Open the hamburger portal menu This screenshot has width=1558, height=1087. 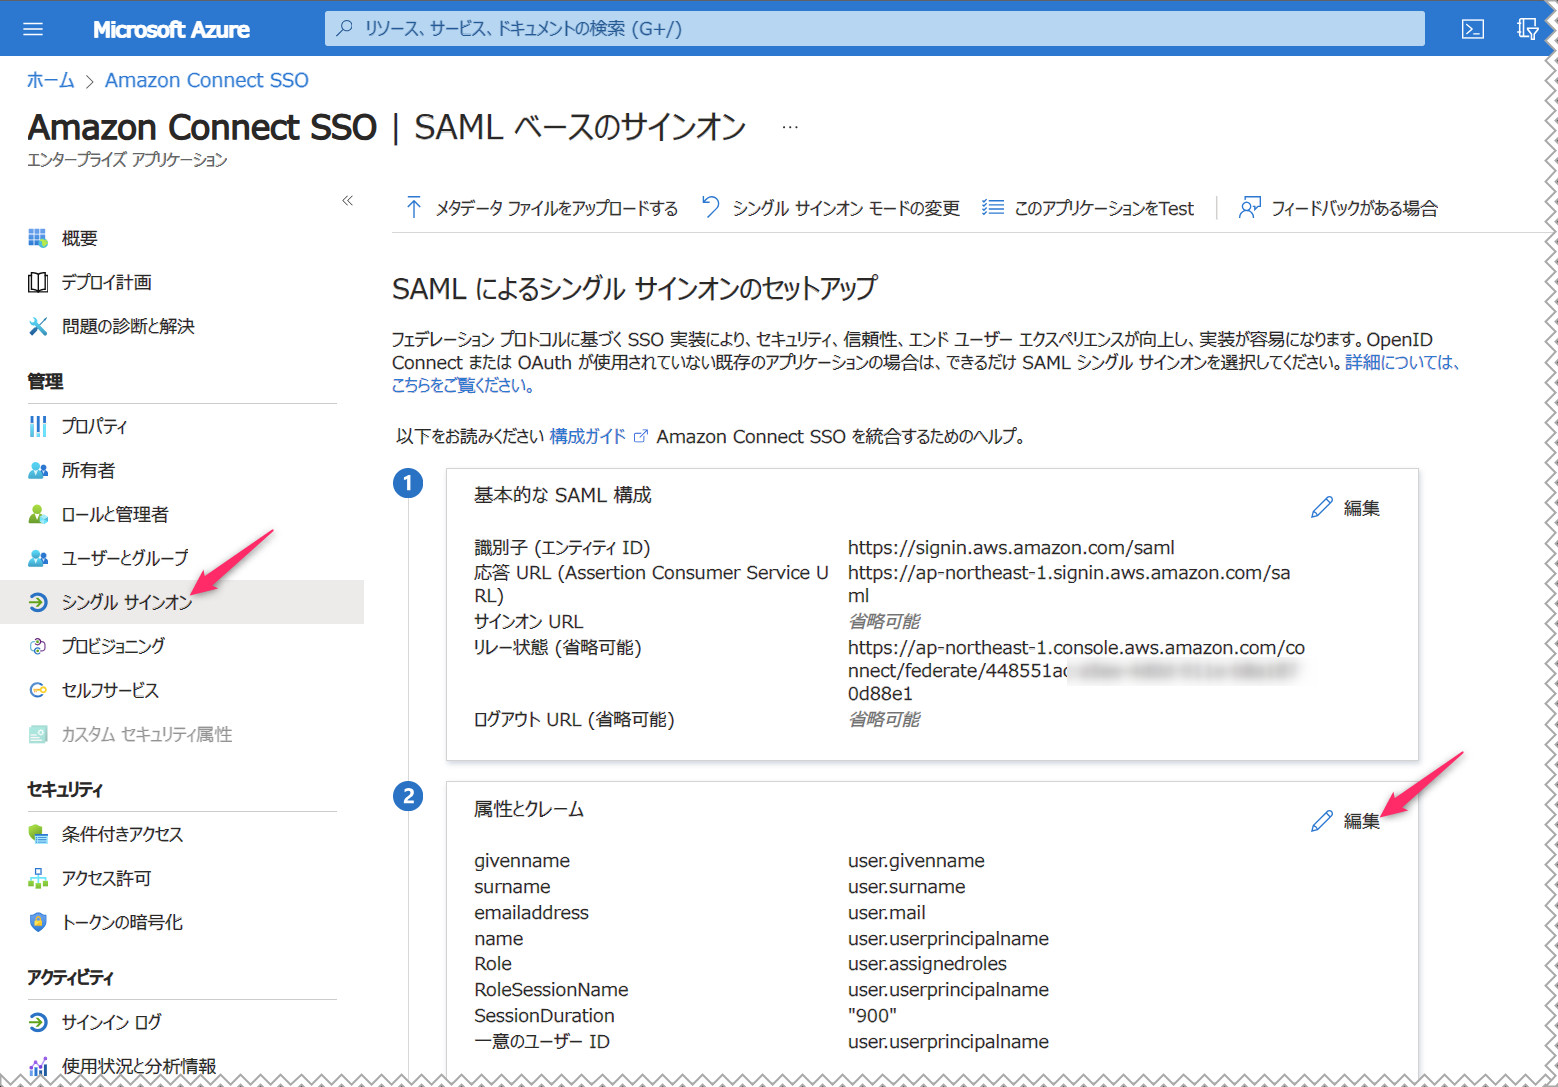pyautogui.click(x=33, y=29)
